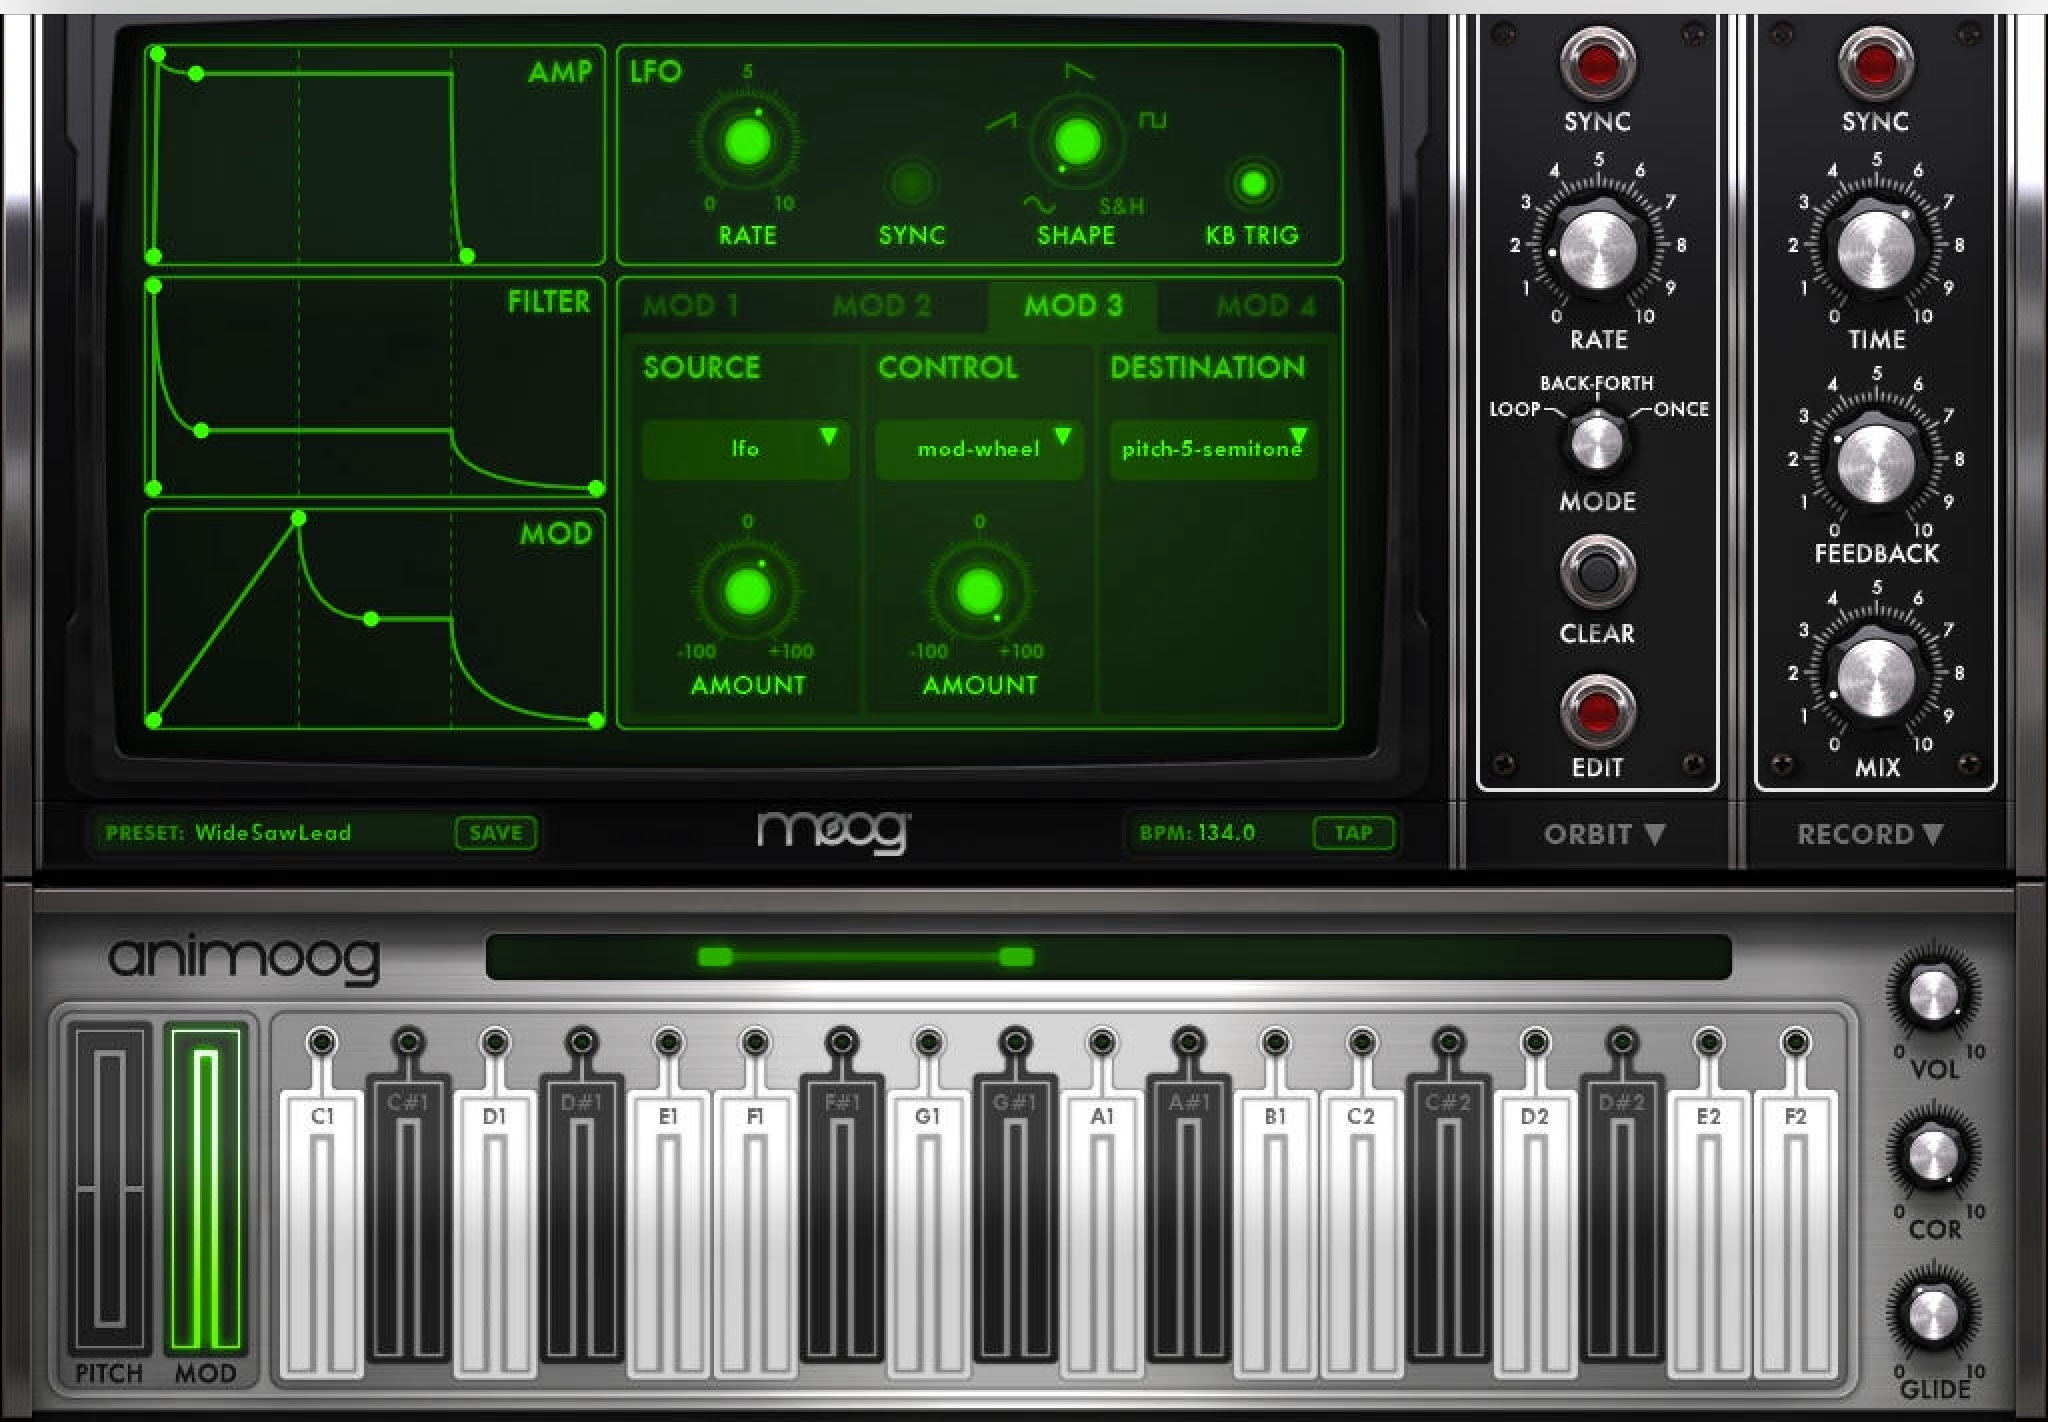Image resolution: width=2048 pixels, height=1422 pixels.
Task: Open the DESTINATION pitch-5-semitone dropdown
Action: (x=1212, y=449)
